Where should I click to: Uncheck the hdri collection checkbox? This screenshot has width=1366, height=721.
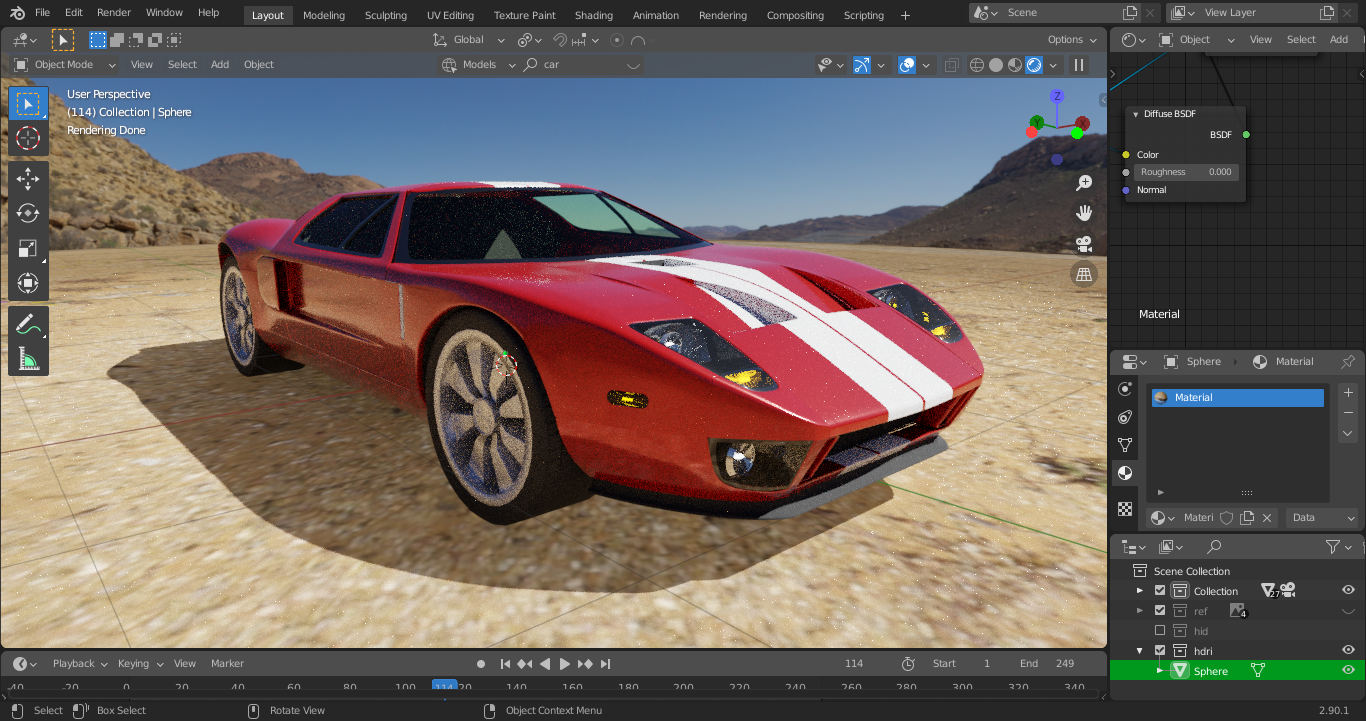[1160, 651]
